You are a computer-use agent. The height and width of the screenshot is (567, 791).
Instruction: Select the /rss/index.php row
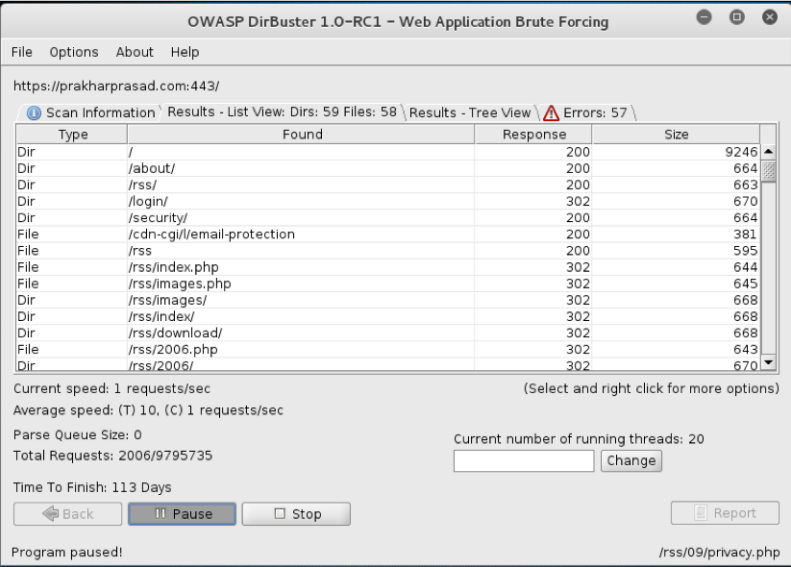[387, 267]
